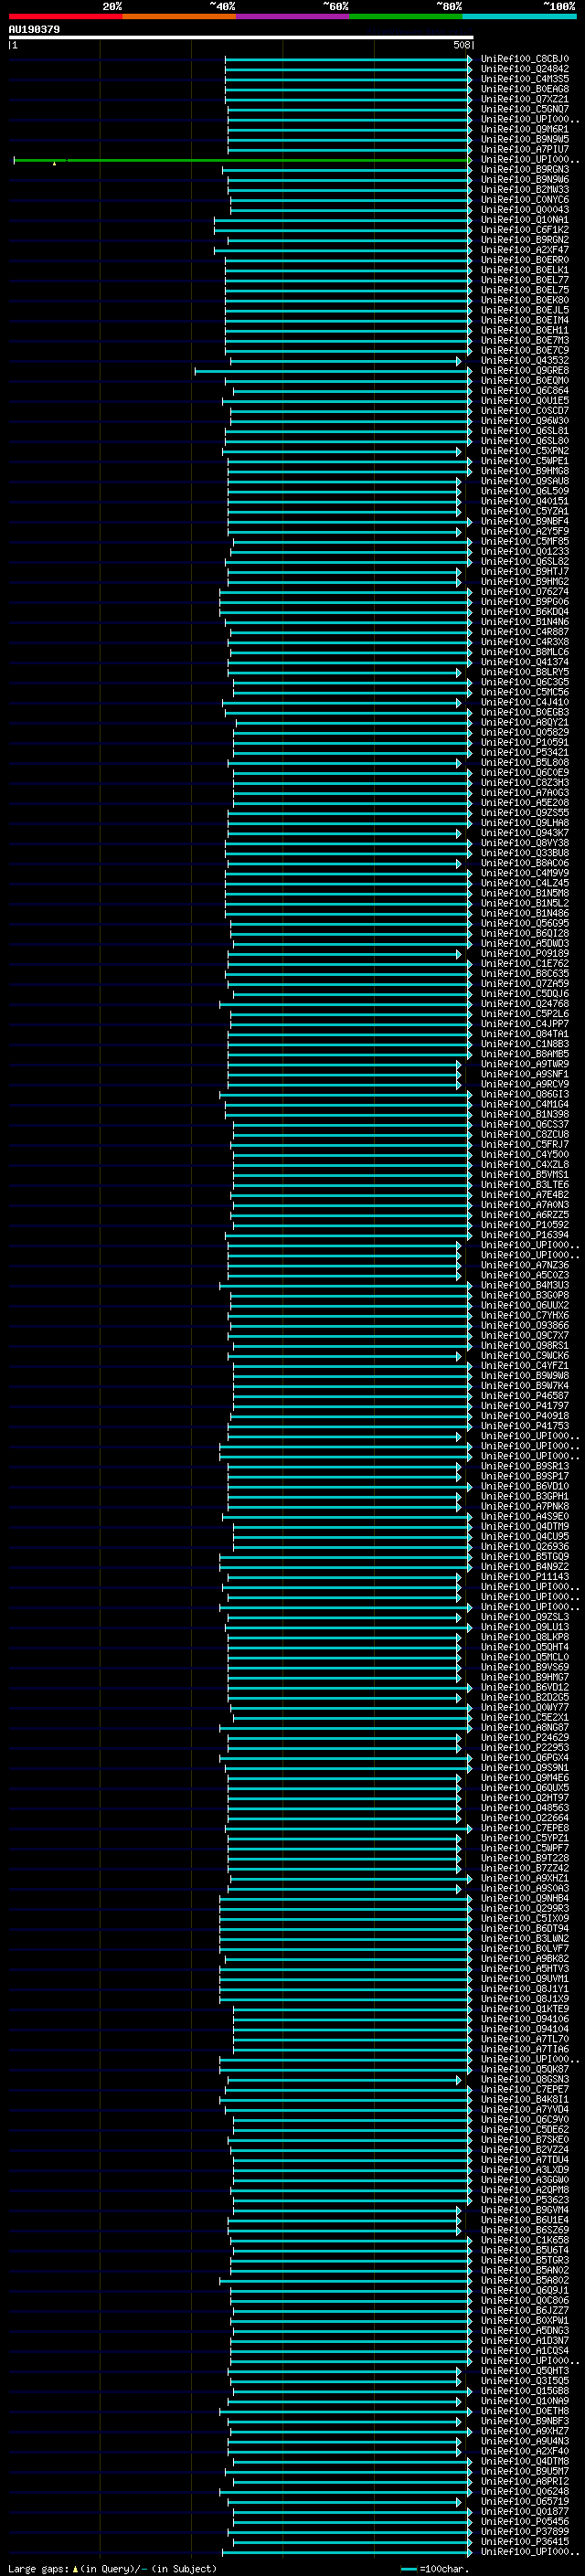Select hit label UniRef100_P09189
This screenshot has width=585, height=2576.
525,954
